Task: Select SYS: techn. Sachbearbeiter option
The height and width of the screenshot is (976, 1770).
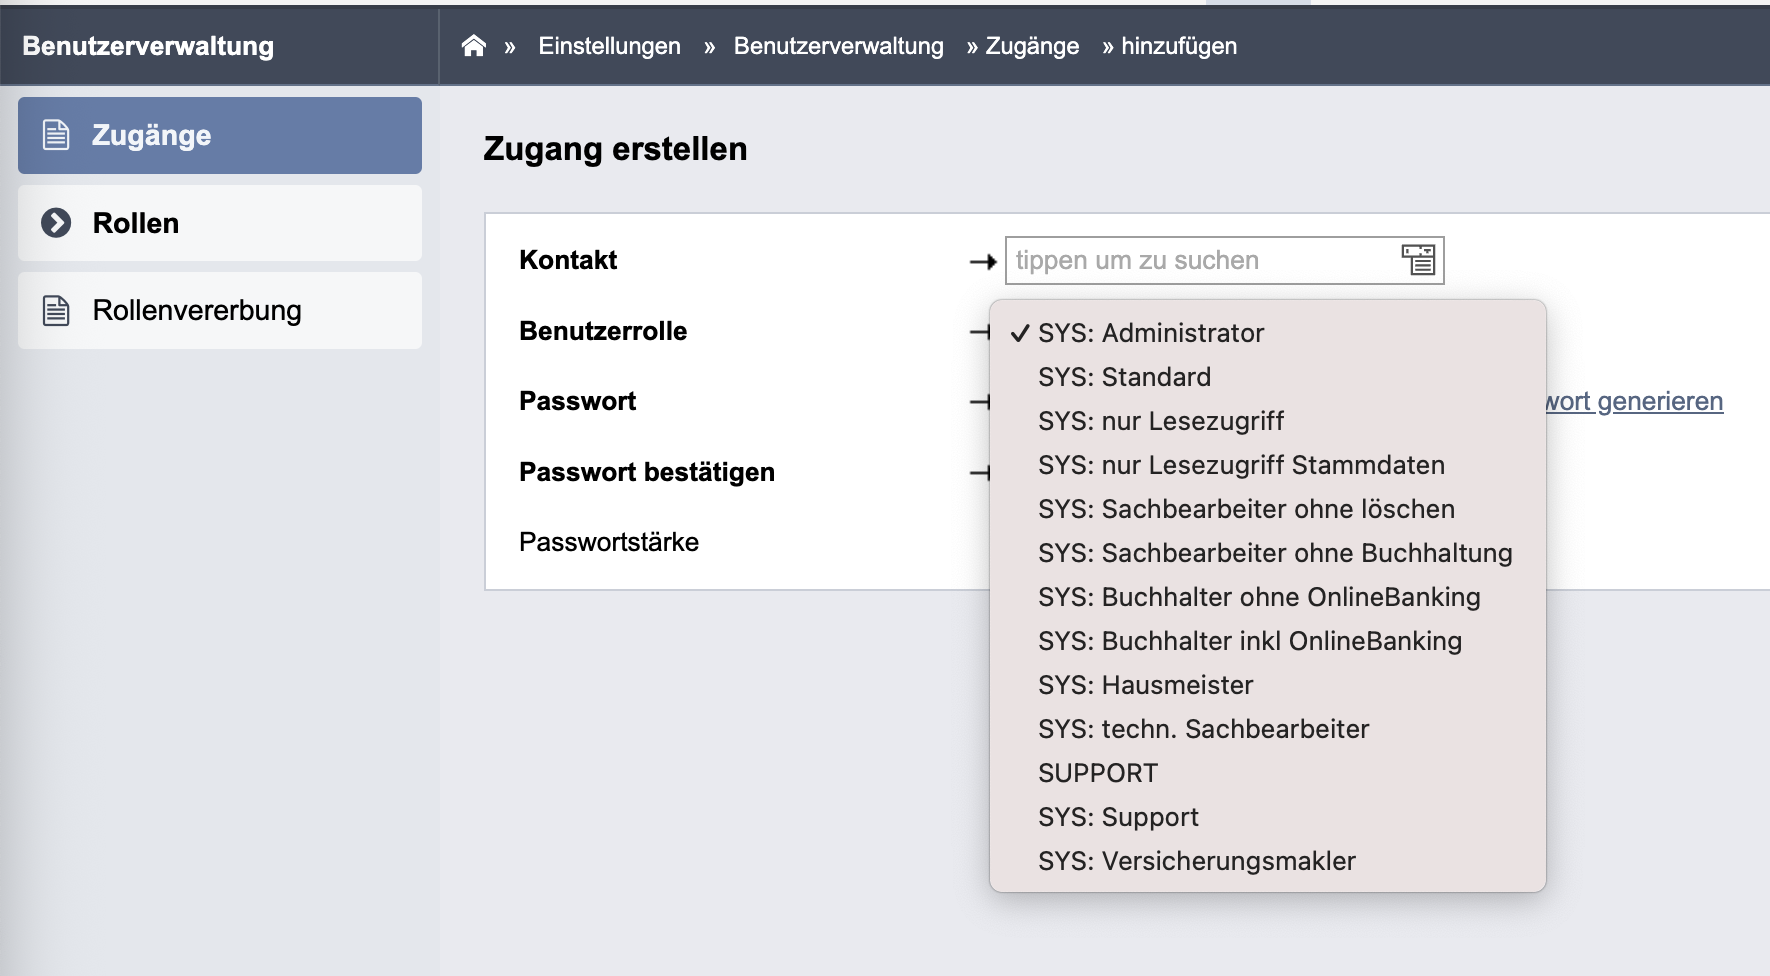Action: coord(1268,729)
